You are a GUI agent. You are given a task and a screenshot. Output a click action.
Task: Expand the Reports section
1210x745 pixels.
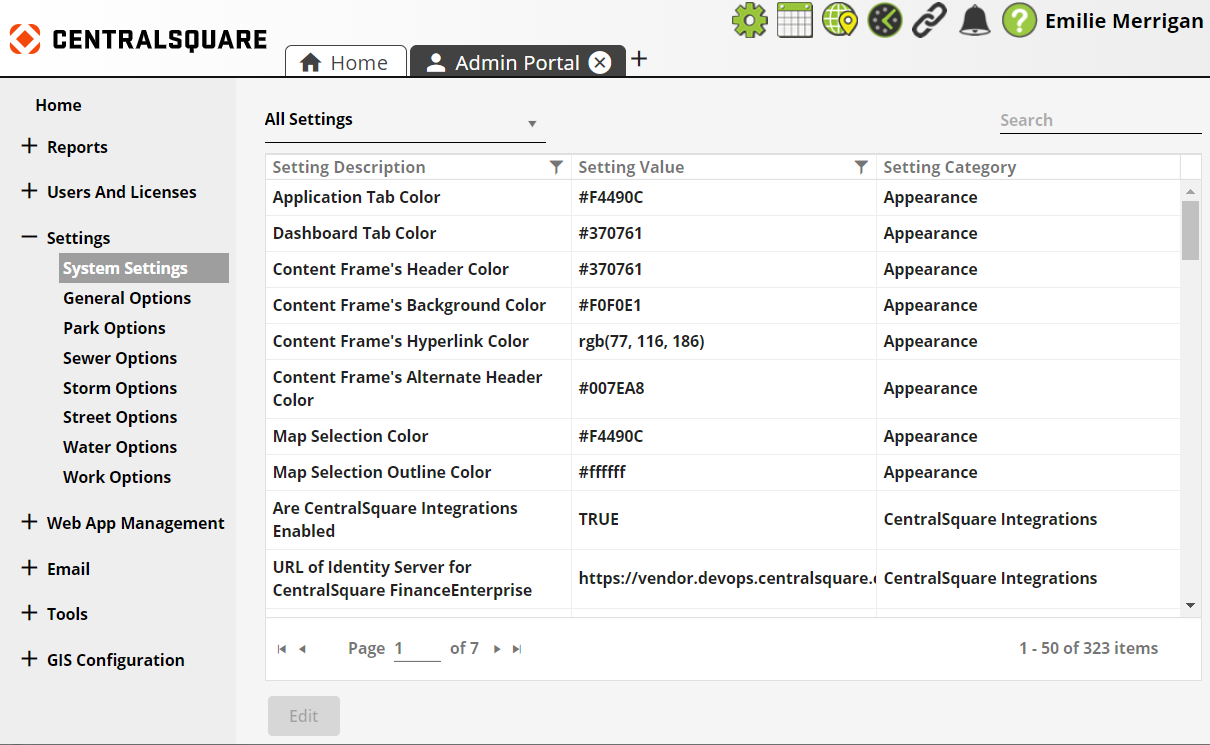29,147
